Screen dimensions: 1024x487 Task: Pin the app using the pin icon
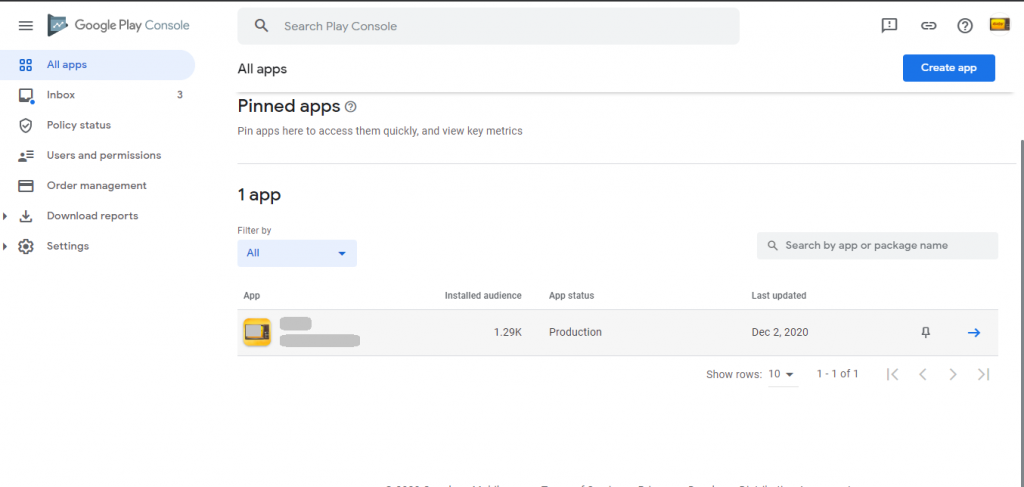[x=925, y=332]
